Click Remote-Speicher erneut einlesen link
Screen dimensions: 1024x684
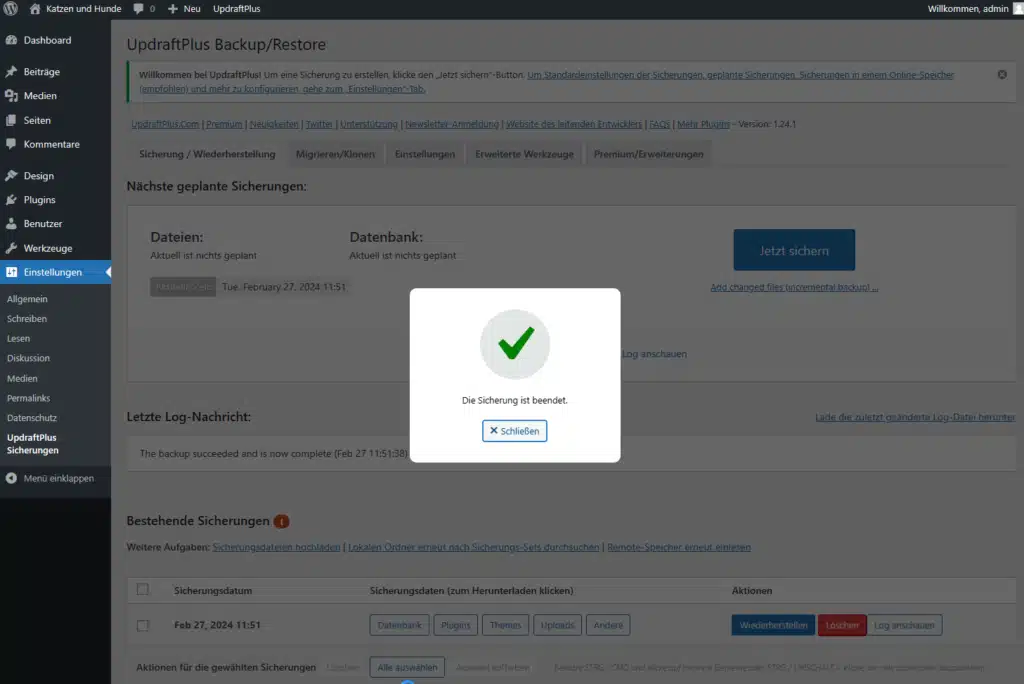679,547
